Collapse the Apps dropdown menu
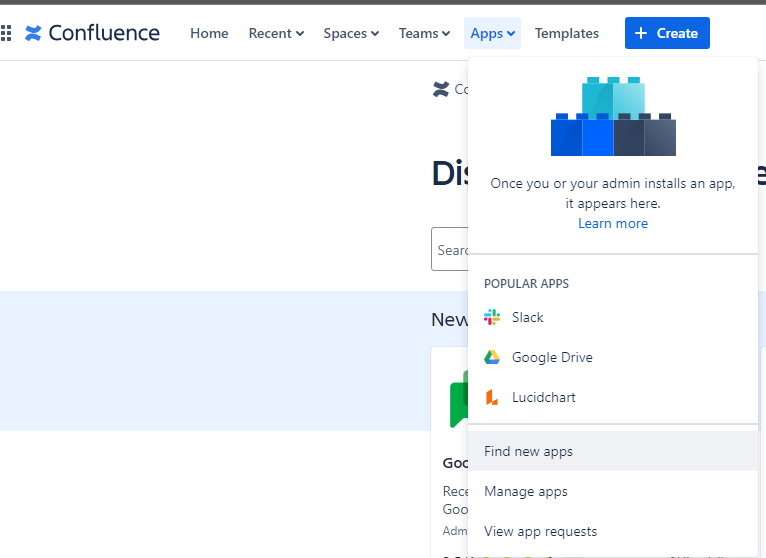Screen dimensions: 766x558 pyautogui.click(x=492, y=33)
